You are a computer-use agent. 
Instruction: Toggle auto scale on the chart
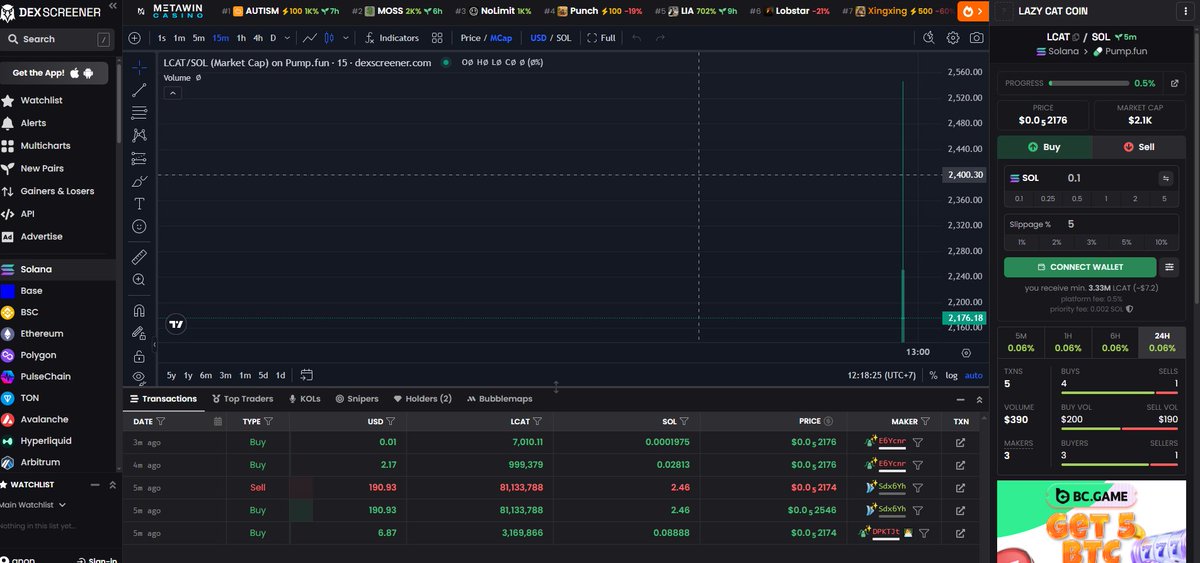[x=973, y=375]
